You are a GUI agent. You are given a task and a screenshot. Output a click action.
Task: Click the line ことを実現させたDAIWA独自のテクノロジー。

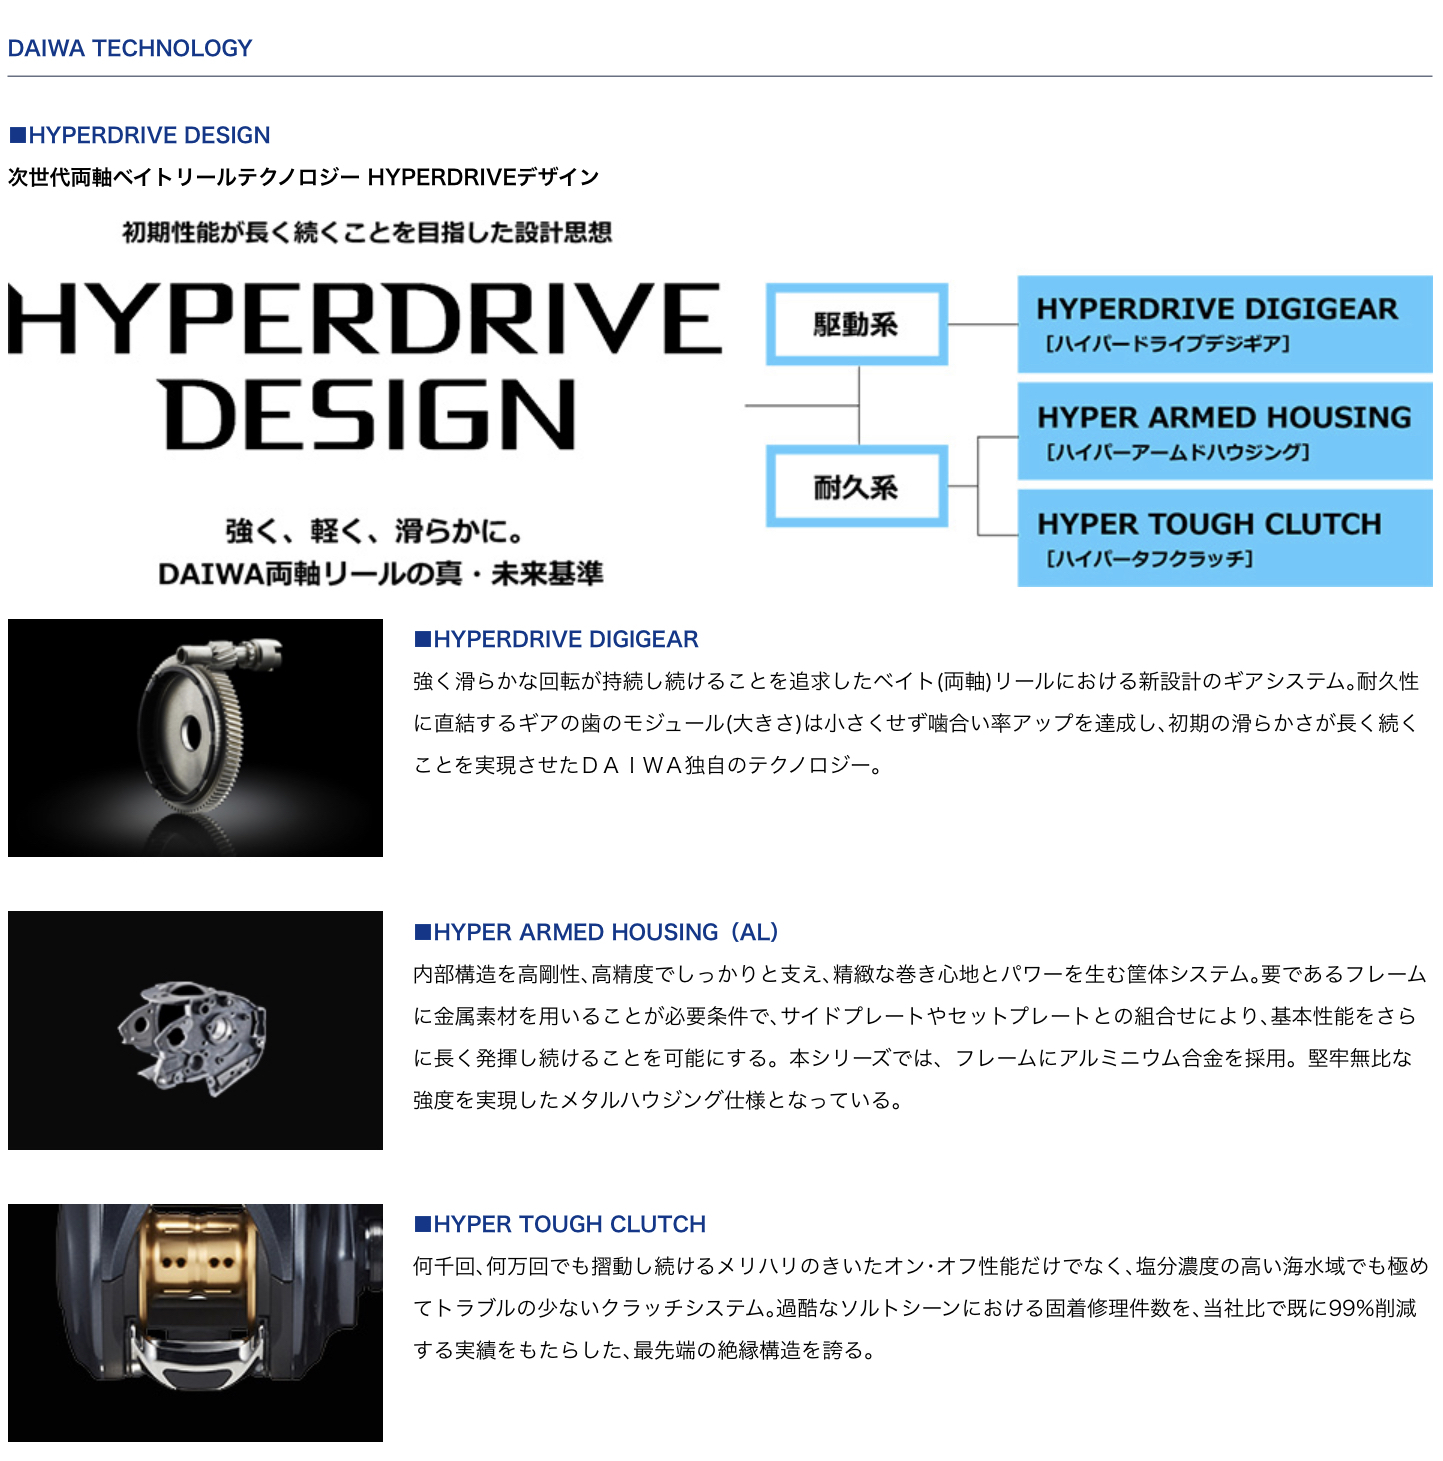(649, 765)
